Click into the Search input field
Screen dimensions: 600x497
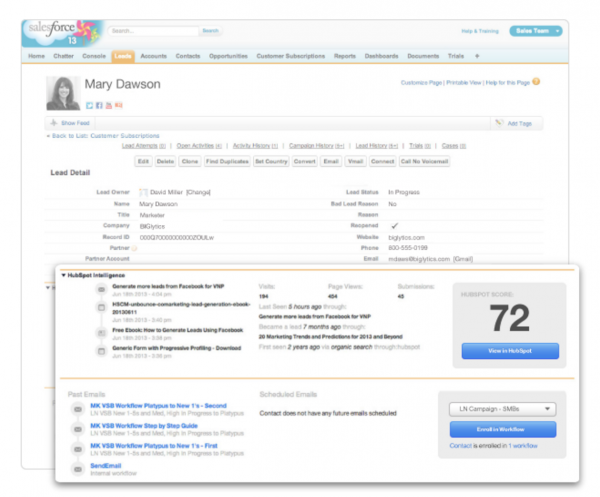(x=153, y=31)
